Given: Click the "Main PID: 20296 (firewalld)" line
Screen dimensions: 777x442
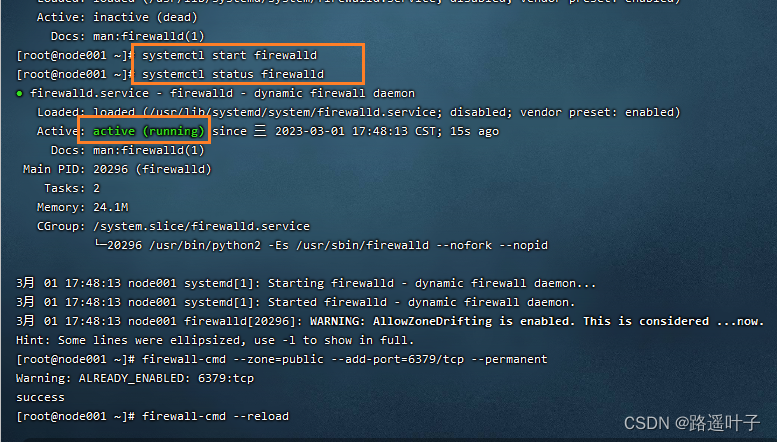Looking at the screenshot, I should pyautogui.click(x=117, y=169).
